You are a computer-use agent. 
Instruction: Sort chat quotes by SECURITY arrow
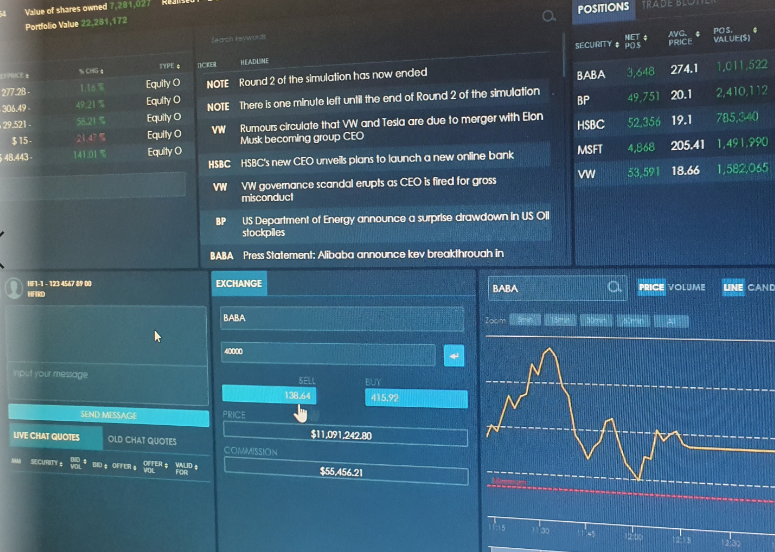coord(61,463)
